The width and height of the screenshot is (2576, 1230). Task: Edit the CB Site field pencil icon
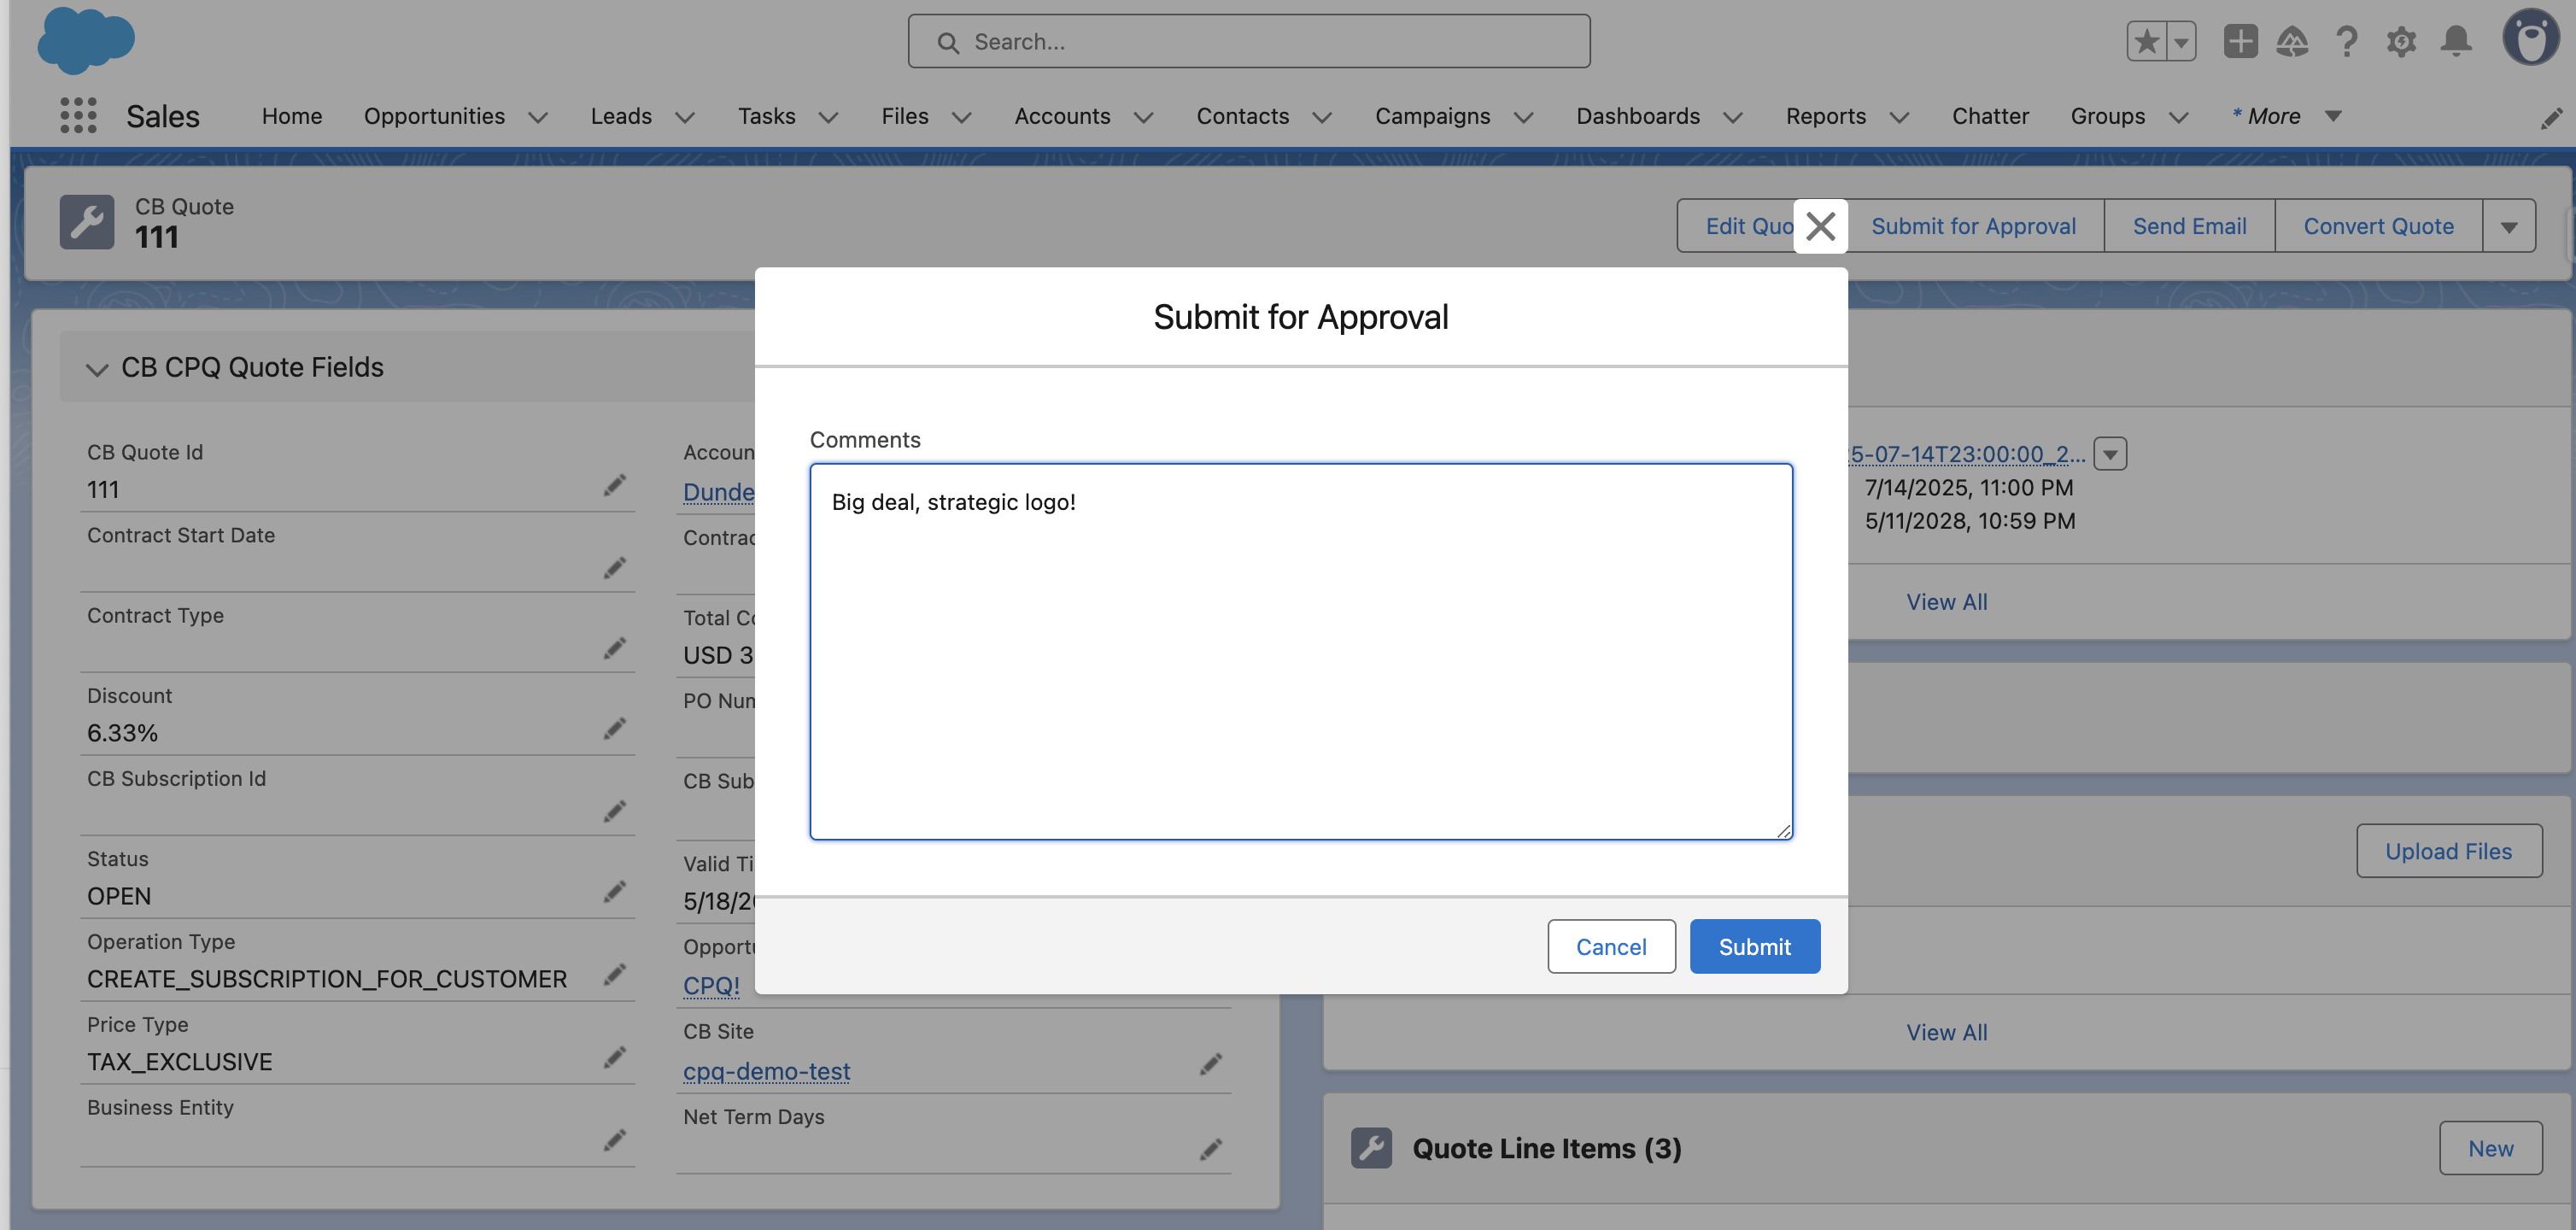click(1211, 1064)
